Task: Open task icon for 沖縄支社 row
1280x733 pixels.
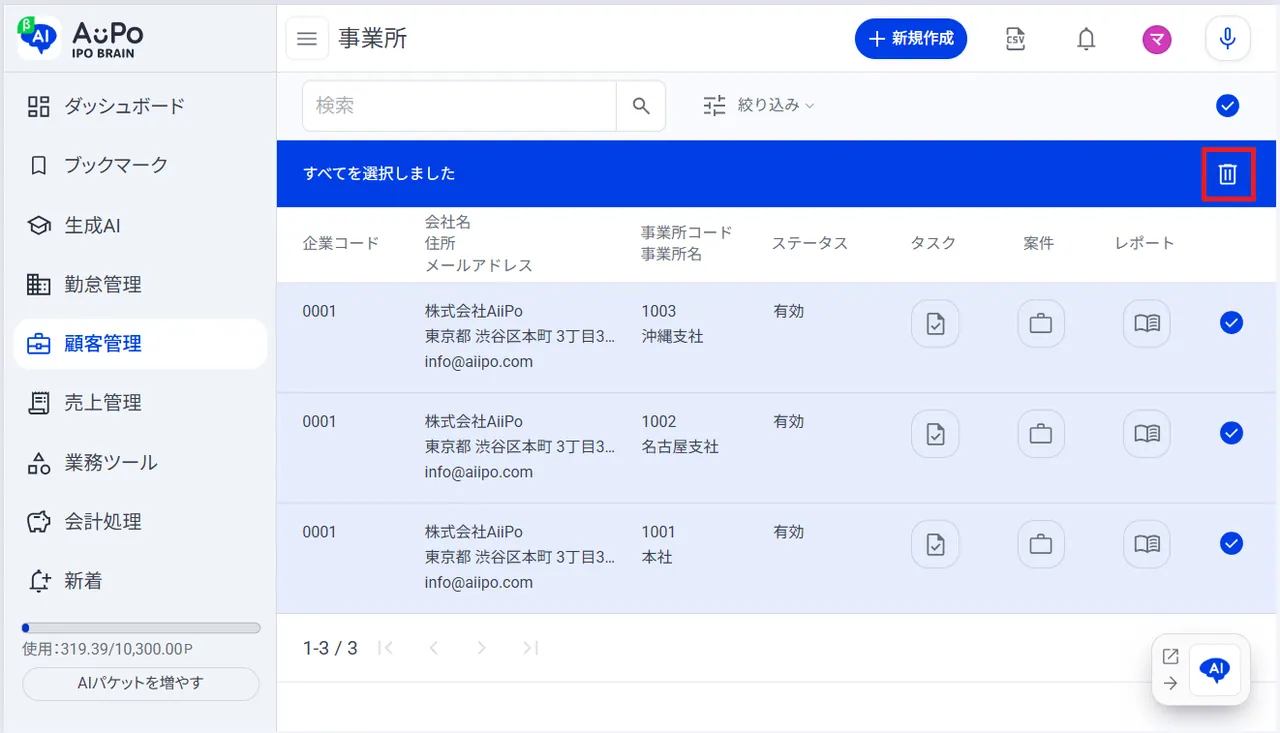Action: tap(935, 324)
